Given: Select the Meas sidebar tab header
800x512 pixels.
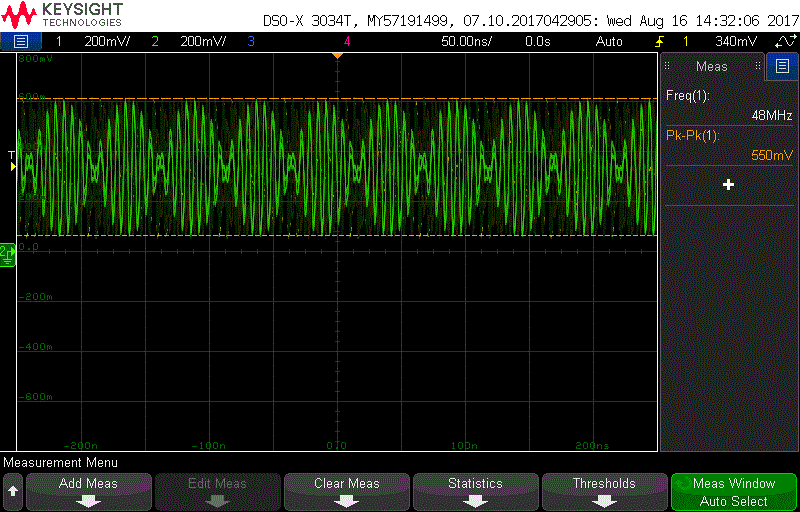Looking at the screenshot, I should point(712,66).
